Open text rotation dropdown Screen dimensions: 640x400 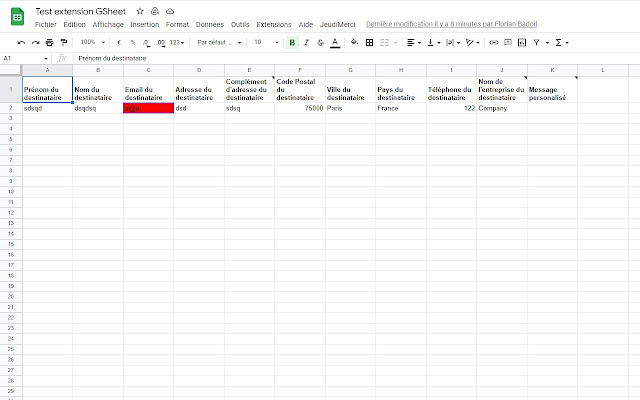click(473, 42)
